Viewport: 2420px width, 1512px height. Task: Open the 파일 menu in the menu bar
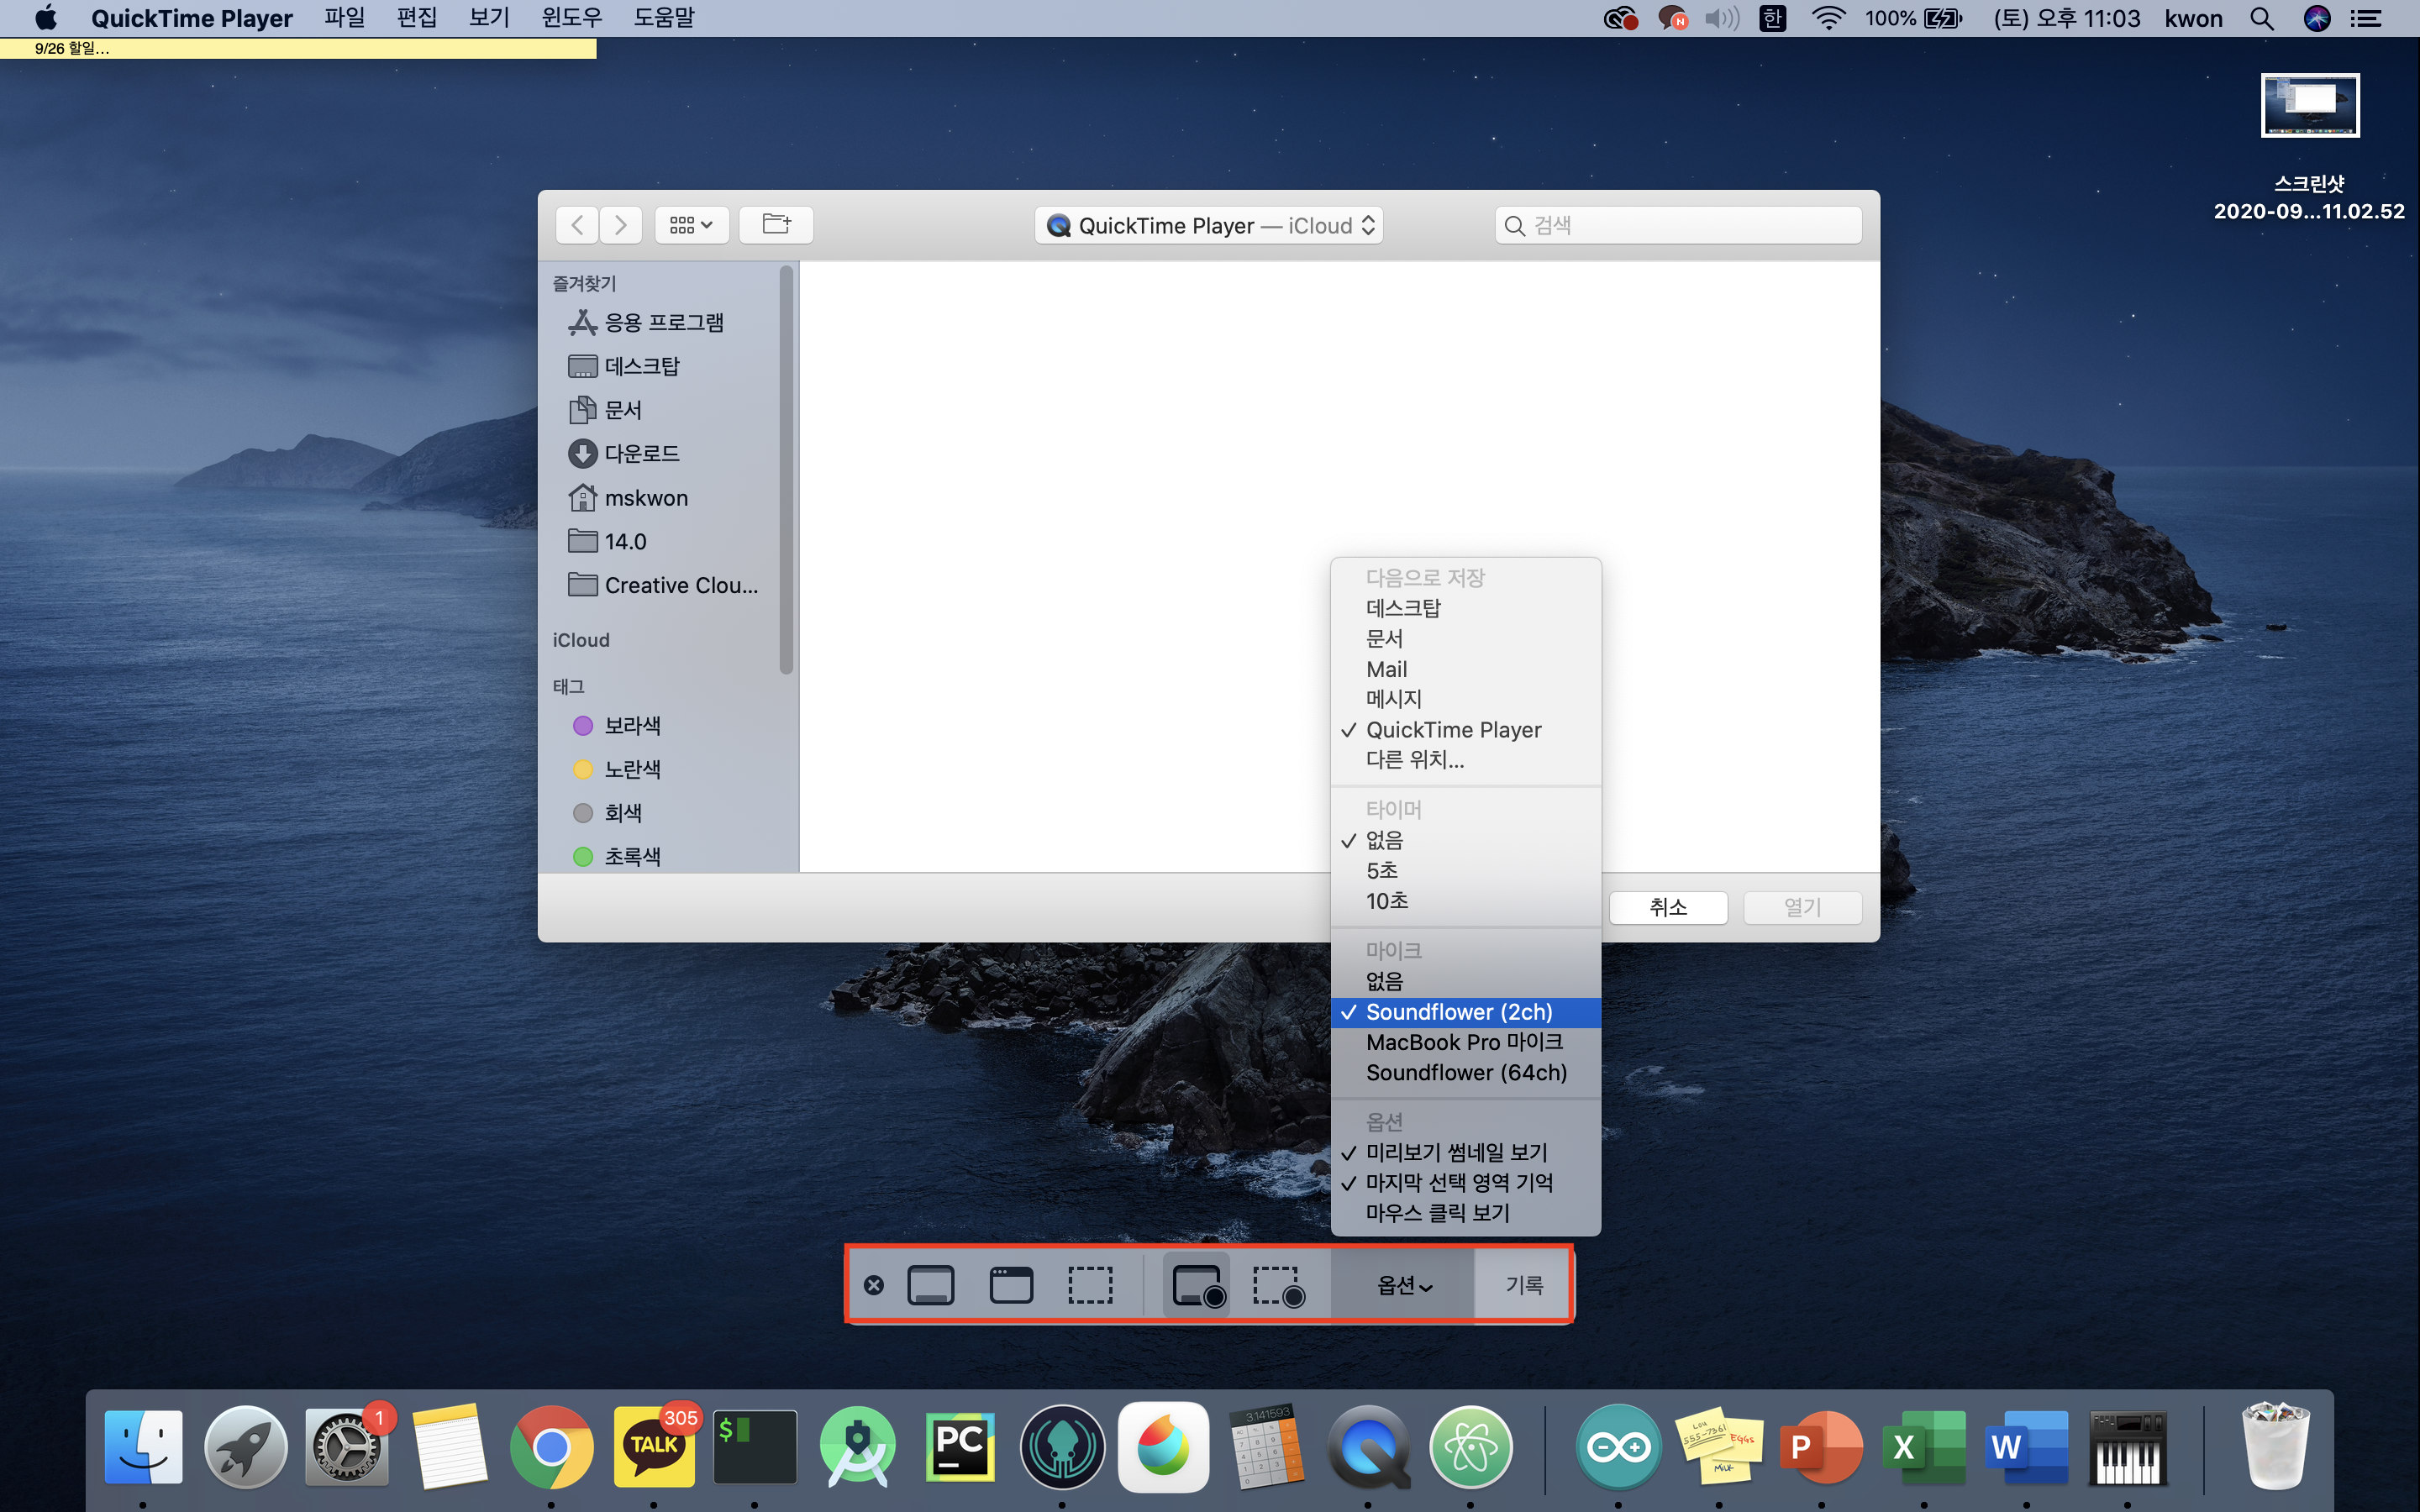click(344, 18)
